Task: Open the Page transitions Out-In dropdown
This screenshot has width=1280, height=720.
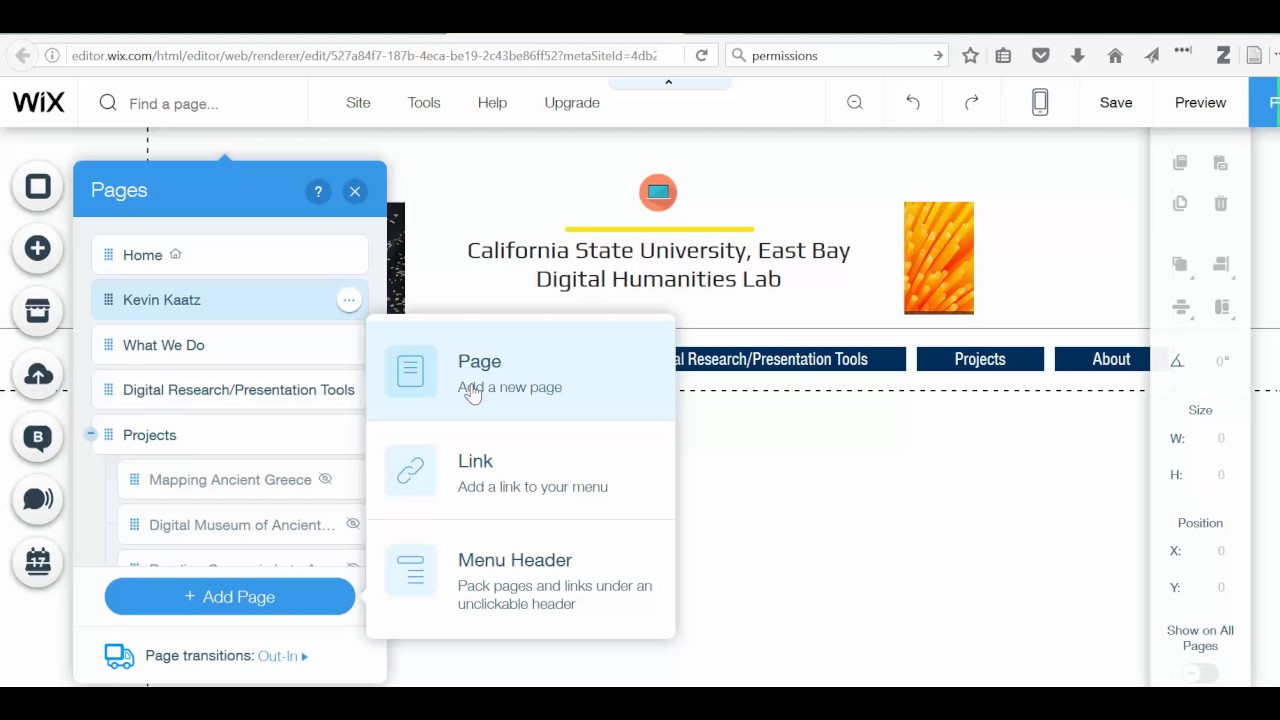Action: pos(283,656)
